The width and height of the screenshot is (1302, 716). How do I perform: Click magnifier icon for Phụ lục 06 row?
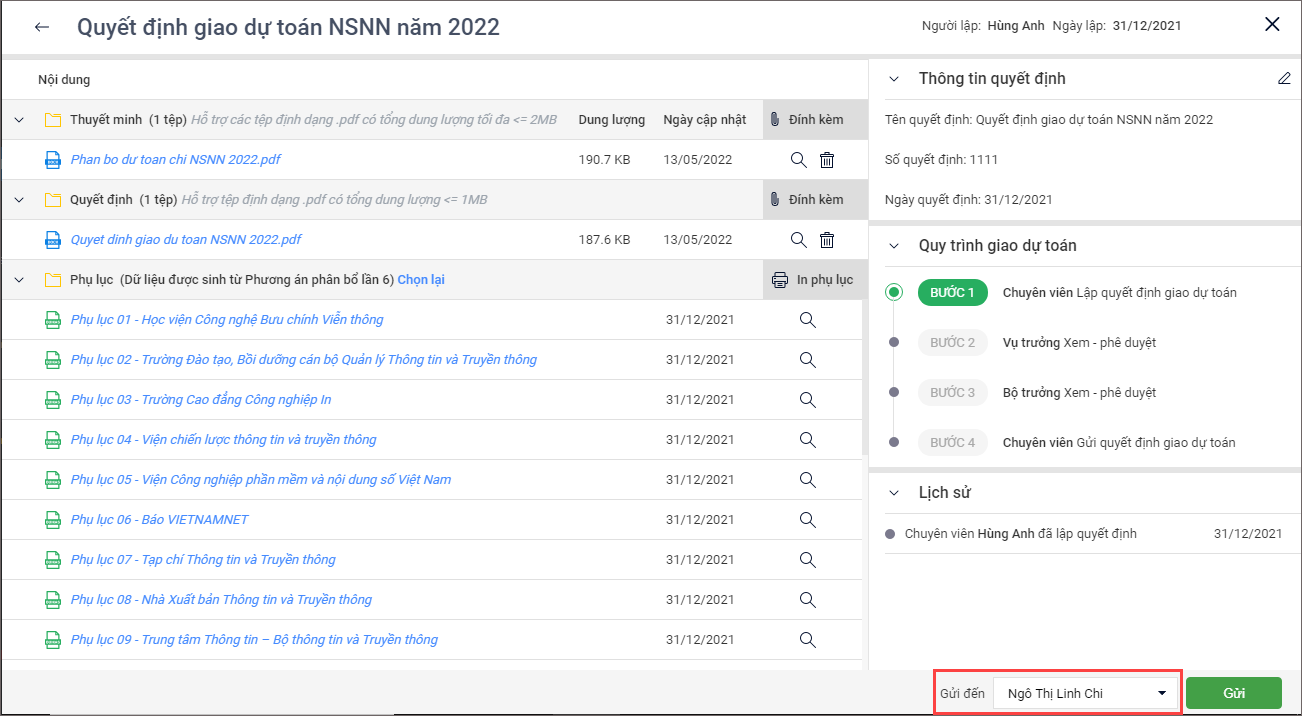coord(808,520)
